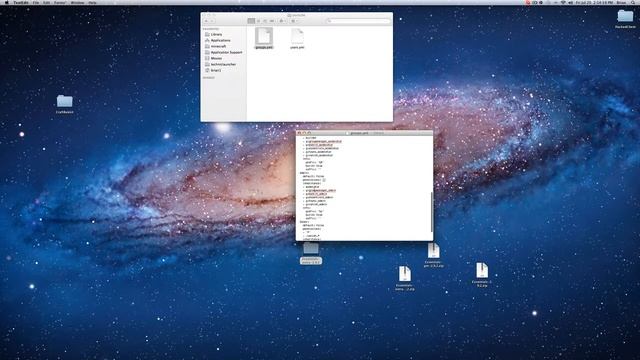
Task: Select the users.yml file in Finder
Action: coord(297,38)
